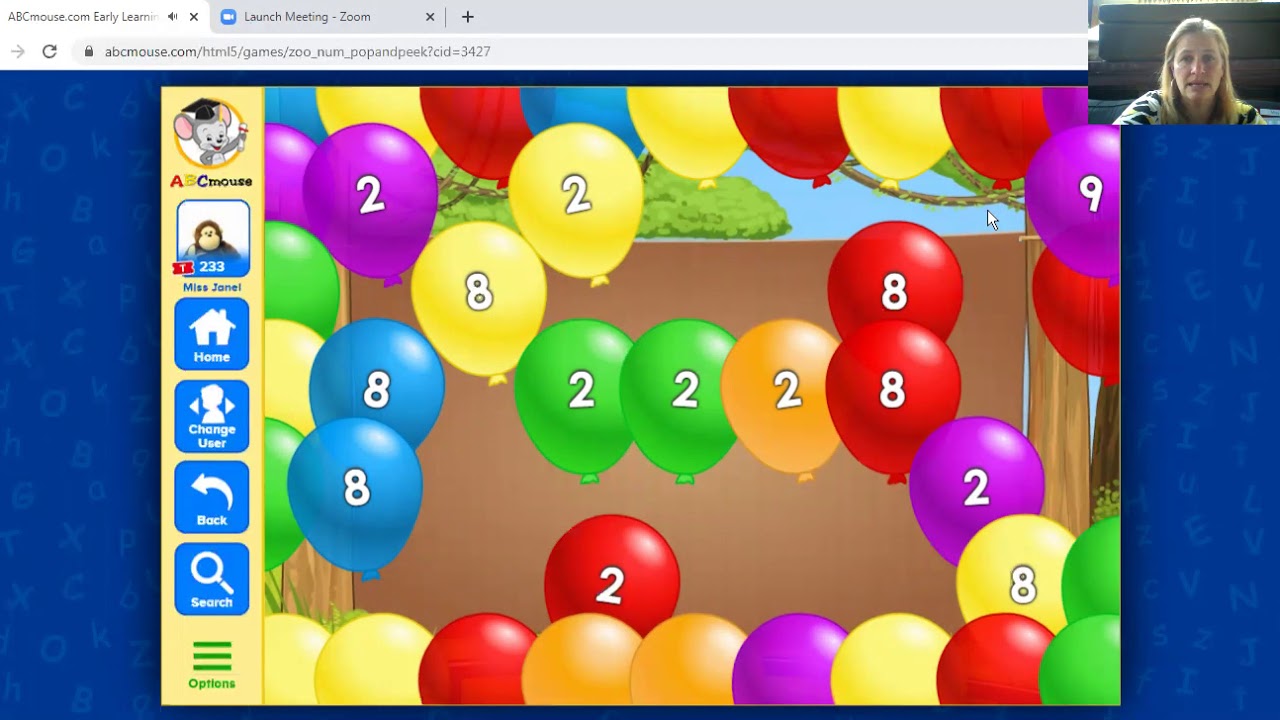
Task: Open the Search magnifier button
Action: [212, 579]
